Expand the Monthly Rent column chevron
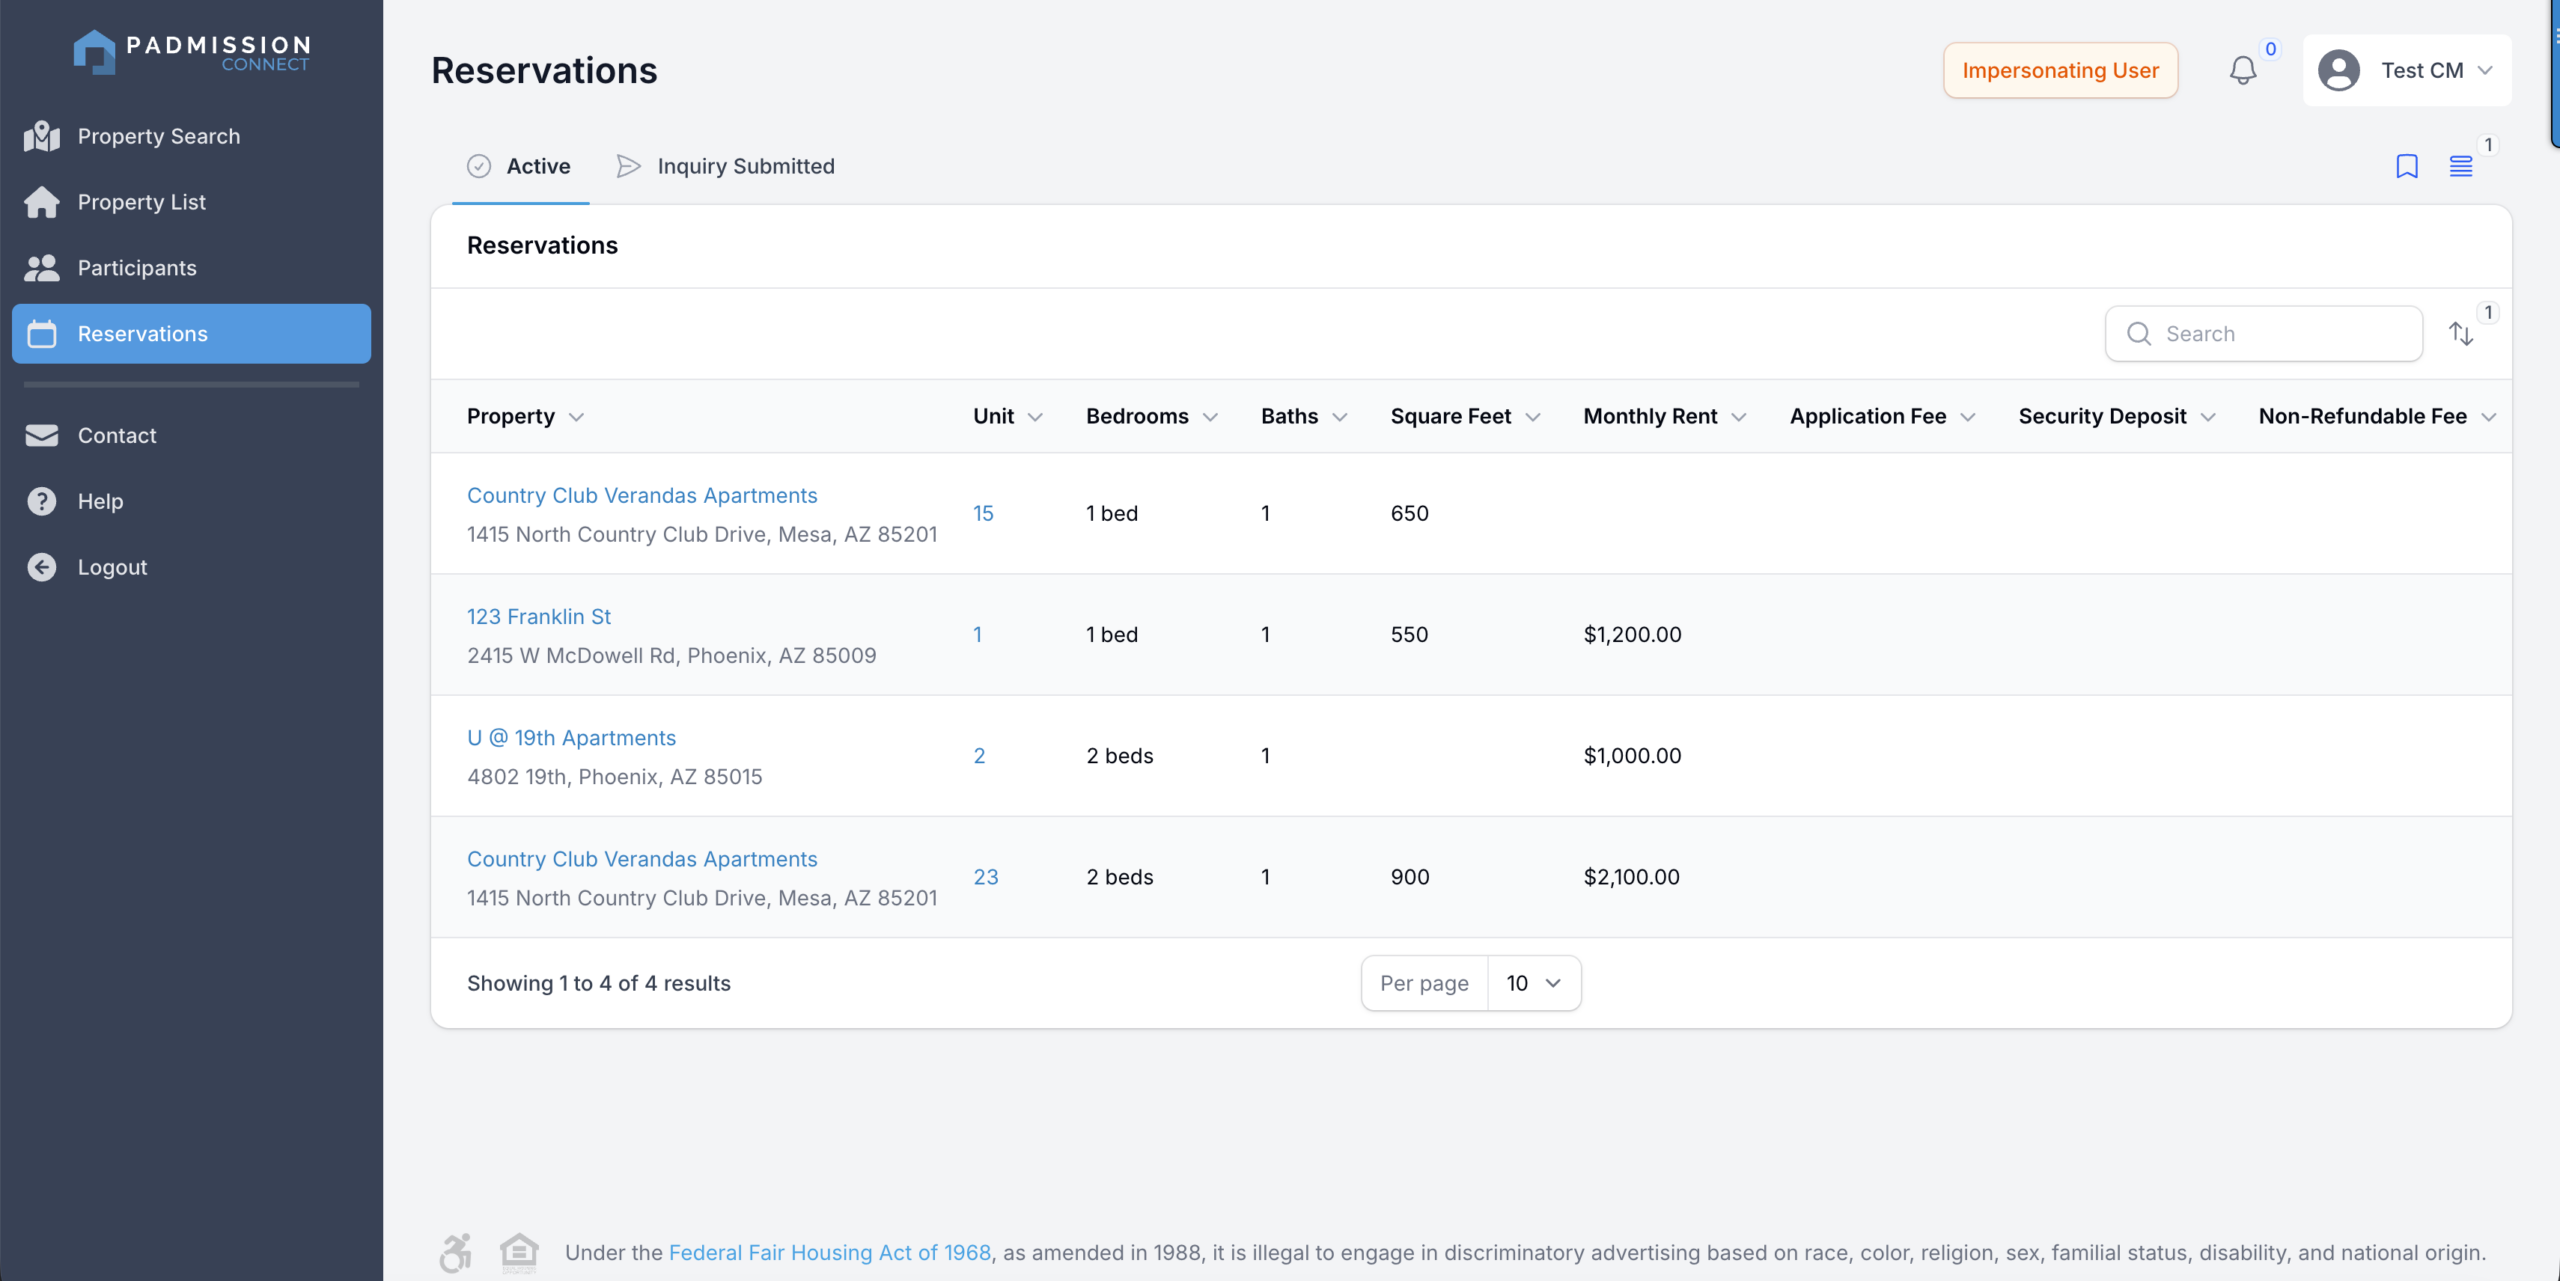Image resolution: width=2560 pixels, height=1281 pixels. point(1739,417)
